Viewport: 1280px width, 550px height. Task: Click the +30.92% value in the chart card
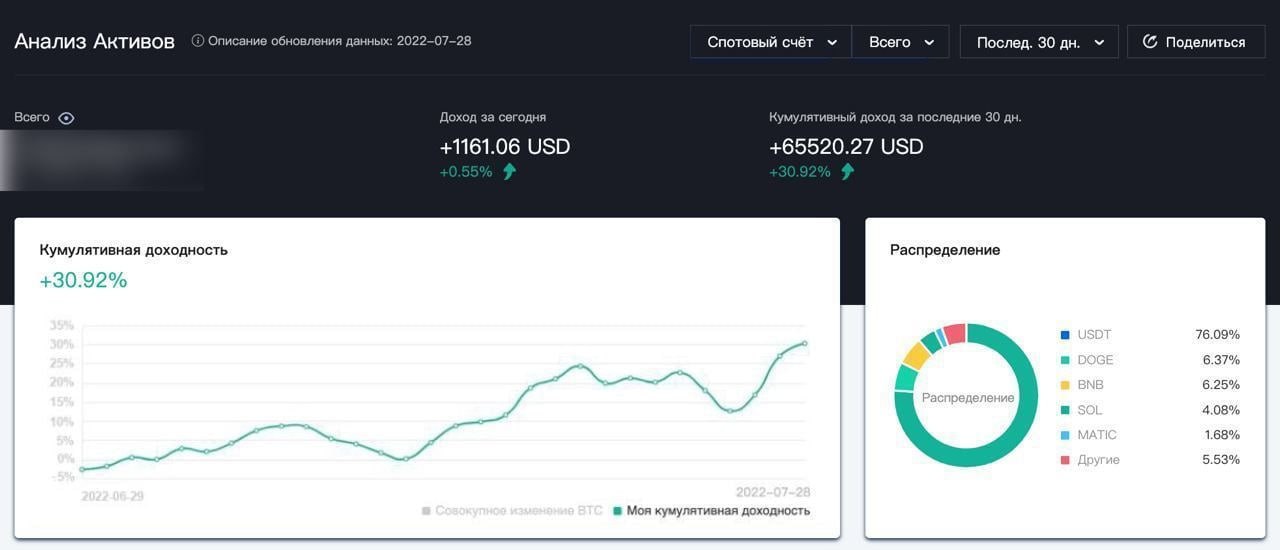click(83, 281)
